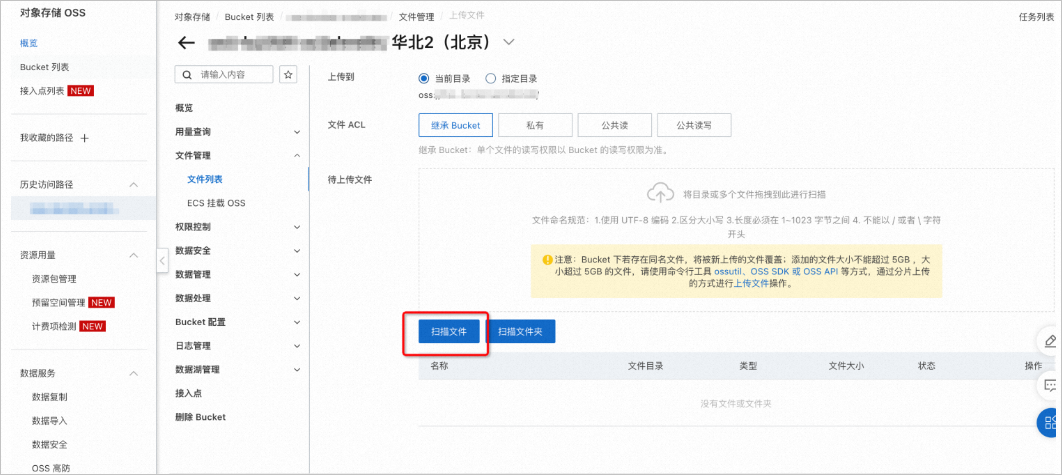
Task: Click 状态 column header
Action: [x=927, y=366]
